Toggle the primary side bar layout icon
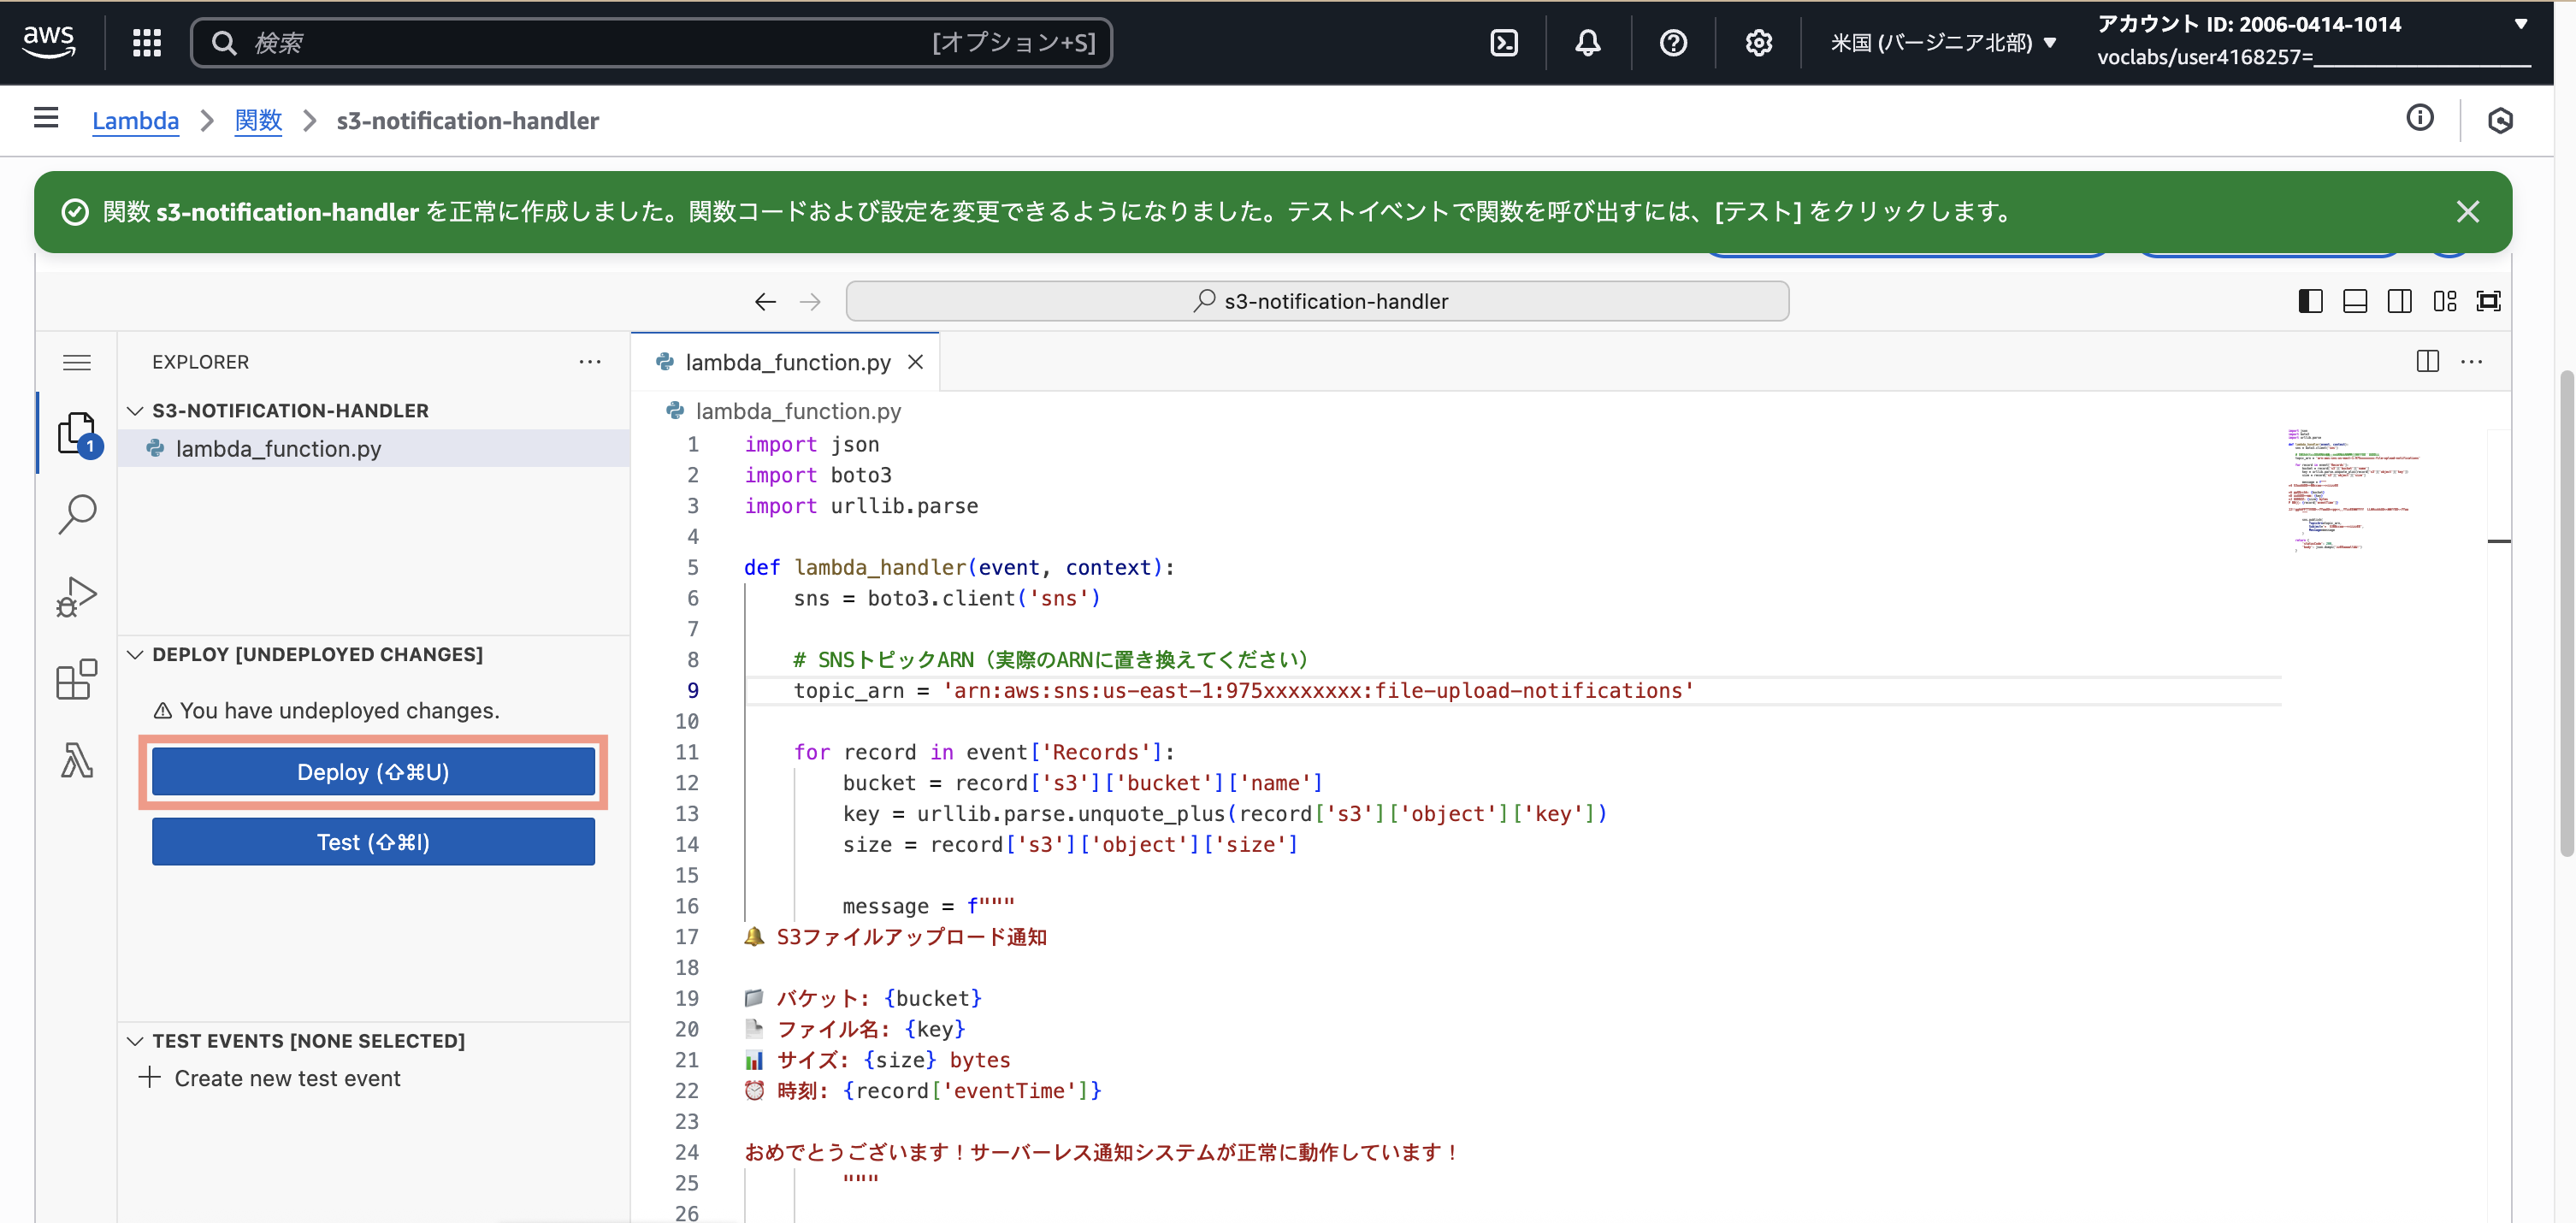Screen dimensions: 2576x1223 (2310, 301)
